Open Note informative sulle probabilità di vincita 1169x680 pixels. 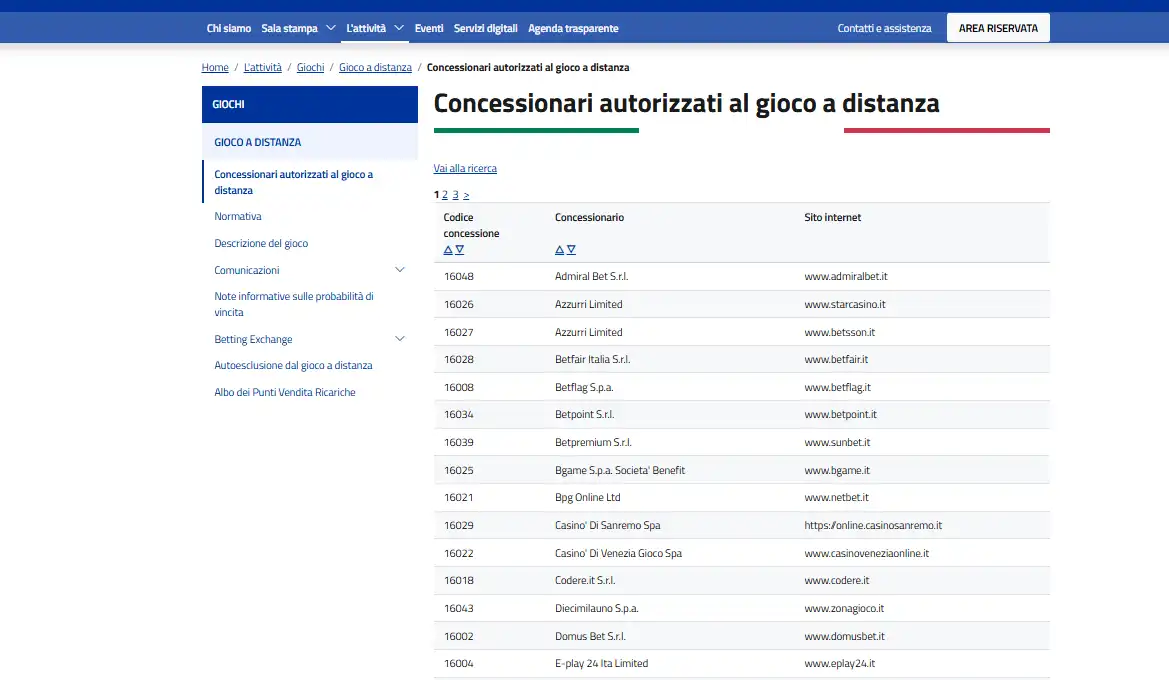294,304
